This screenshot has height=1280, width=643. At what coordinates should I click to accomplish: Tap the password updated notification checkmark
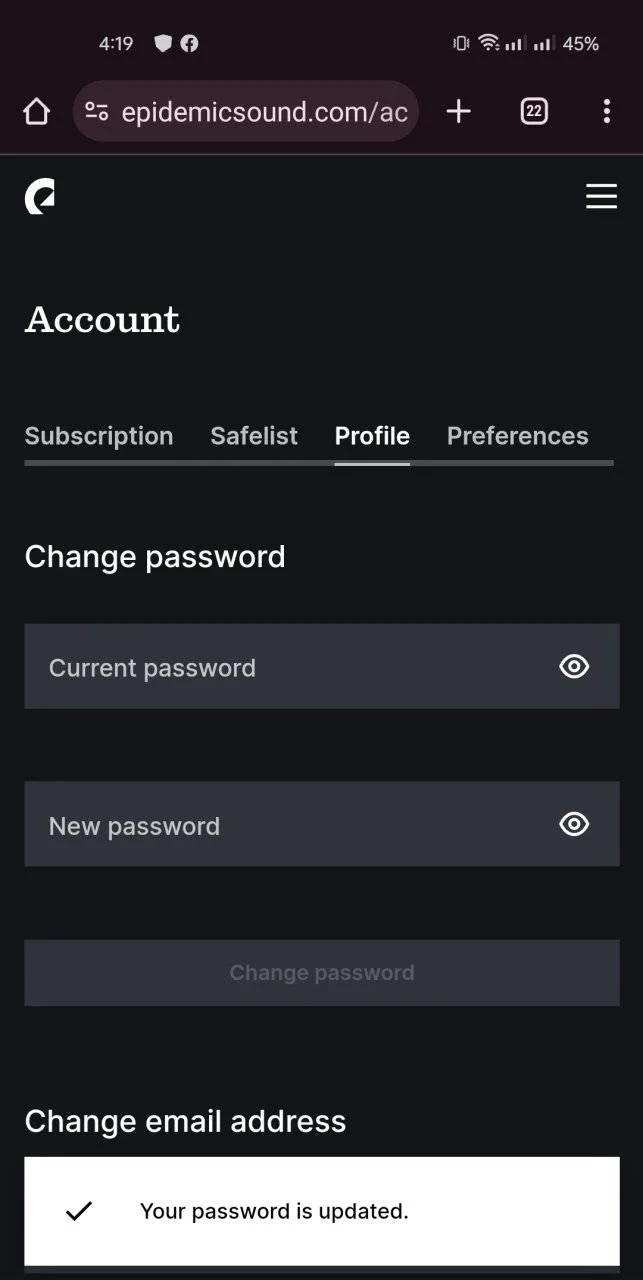coord(78,1211)
